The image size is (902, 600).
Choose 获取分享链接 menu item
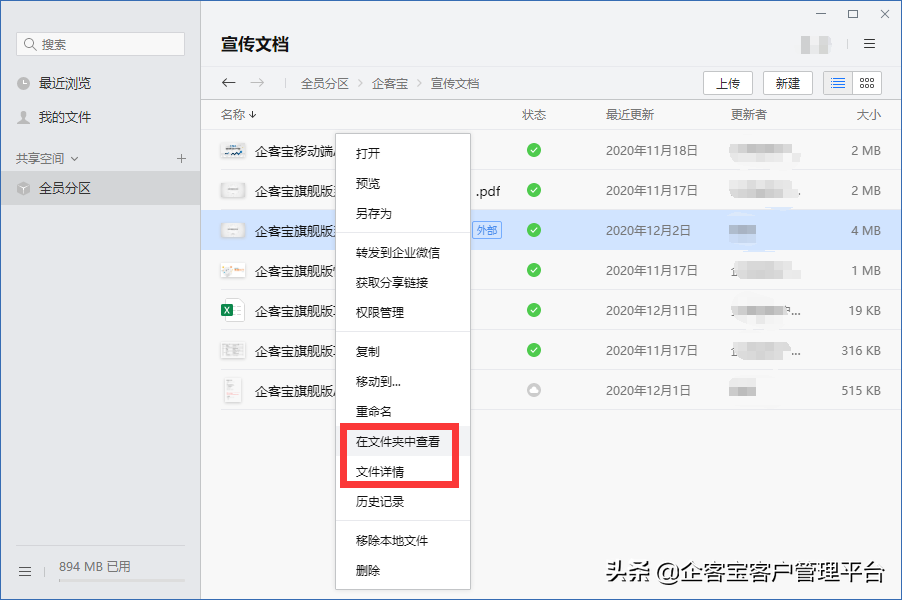pyautogui.click(x=403, y=282)
